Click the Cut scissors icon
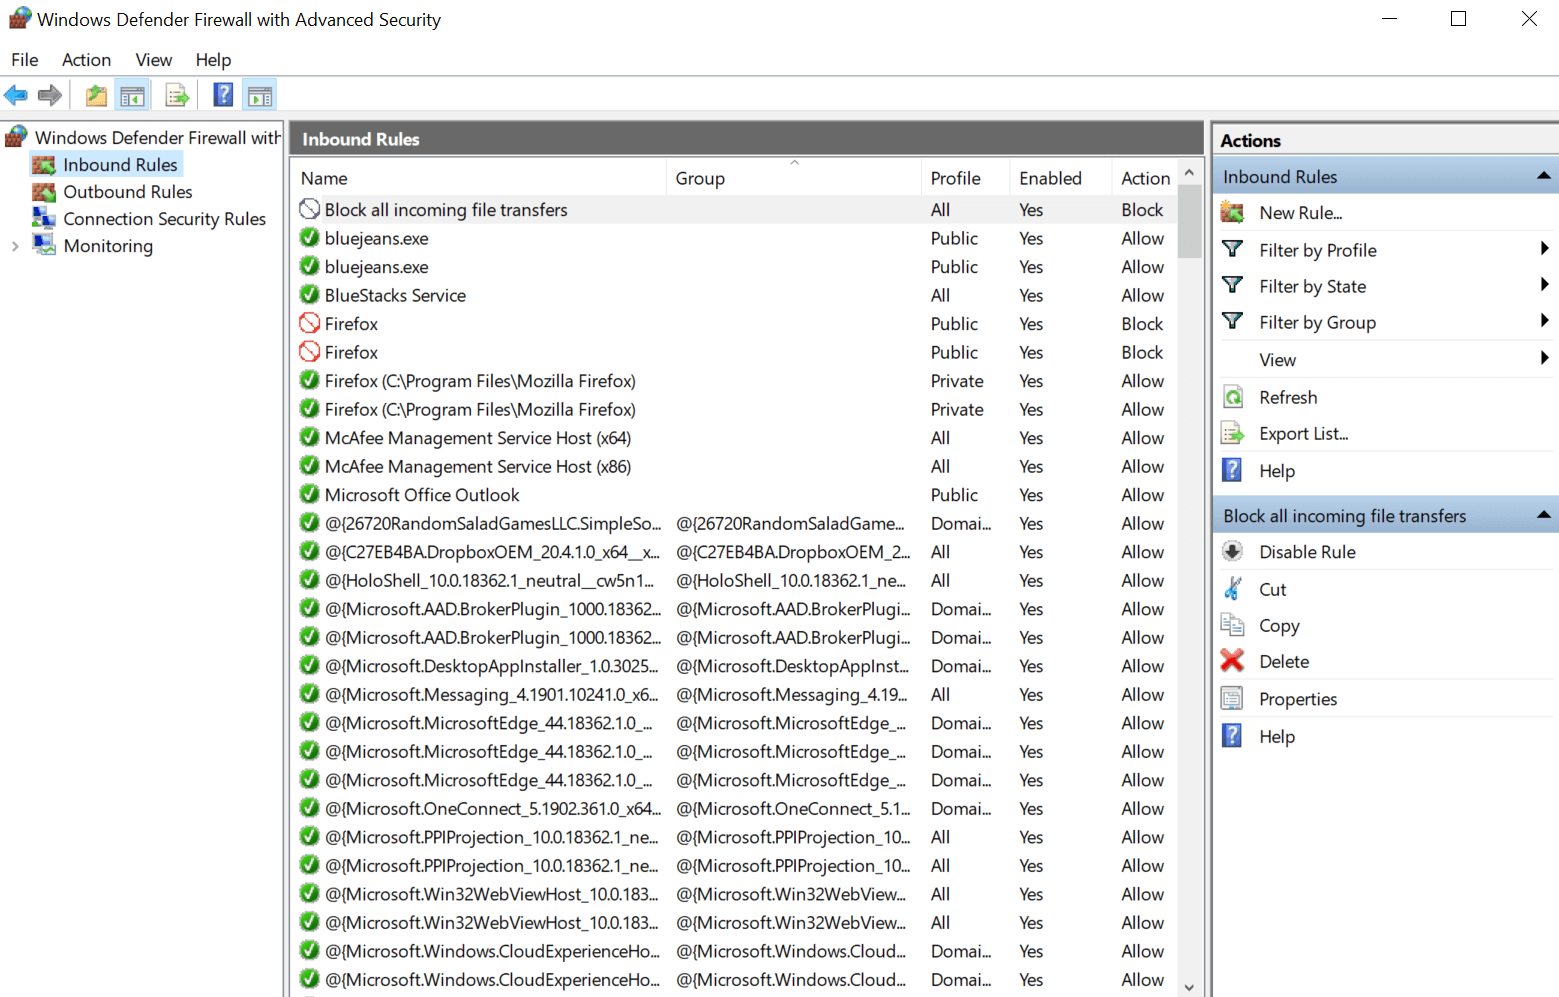The width and height of the screenshot is (1559, 997). point(1233,589)
